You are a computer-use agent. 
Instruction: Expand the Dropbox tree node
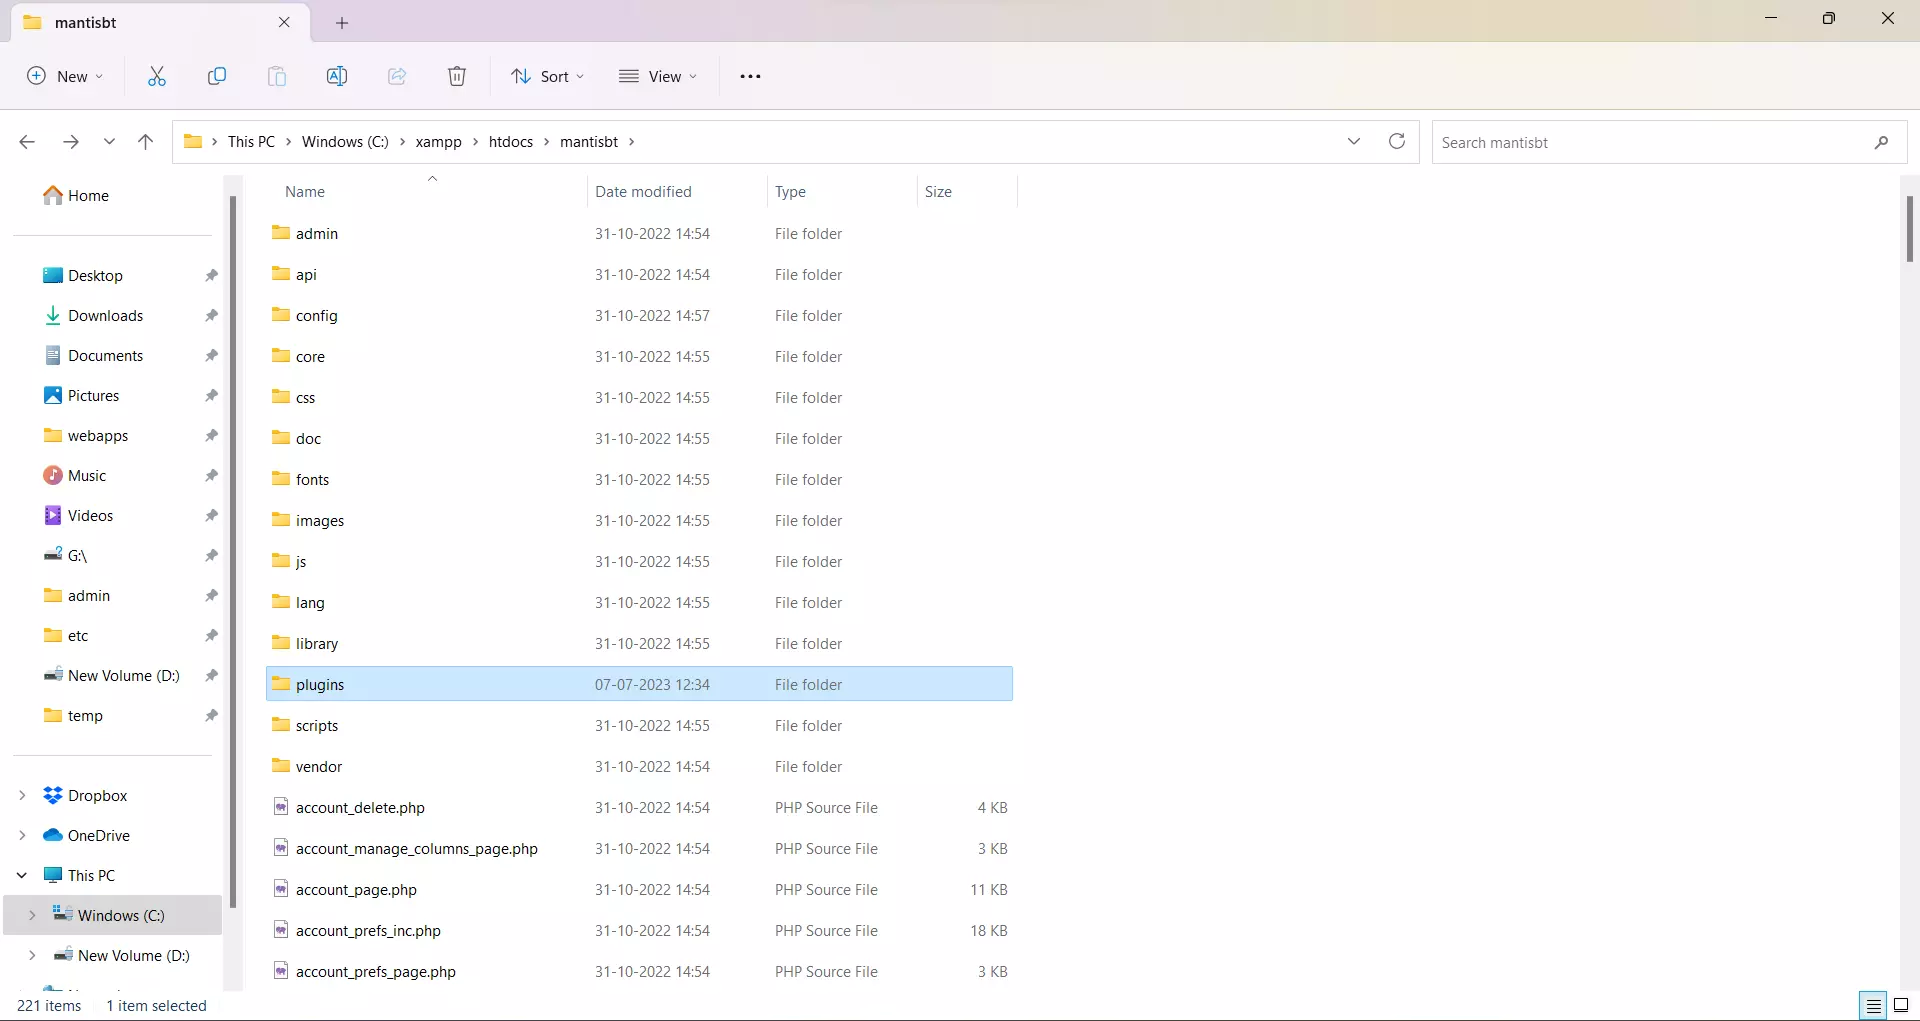tap(22, 795)
